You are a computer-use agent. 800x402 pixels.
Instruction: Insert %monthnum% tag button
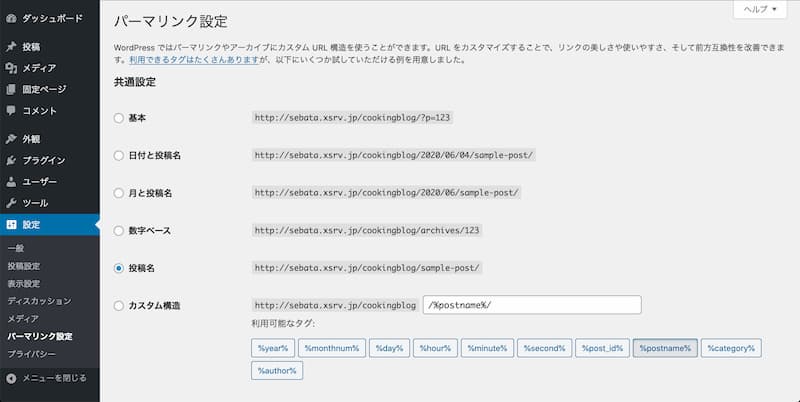[x=332, y=348]
